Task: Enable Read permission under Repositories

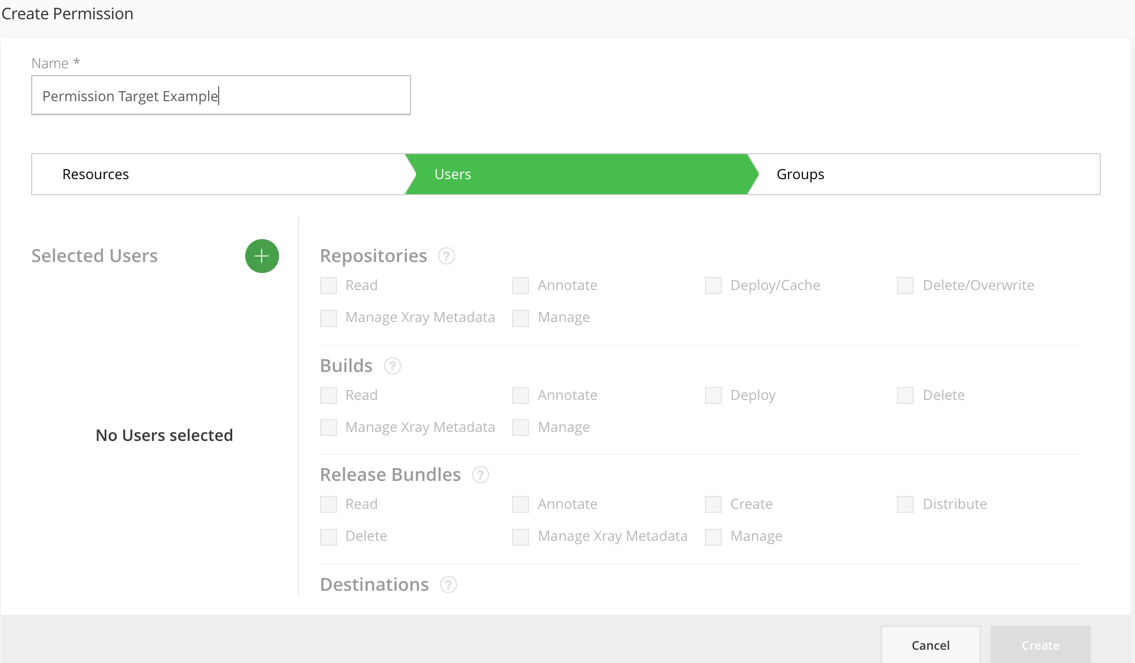Action: coord(328,285)
